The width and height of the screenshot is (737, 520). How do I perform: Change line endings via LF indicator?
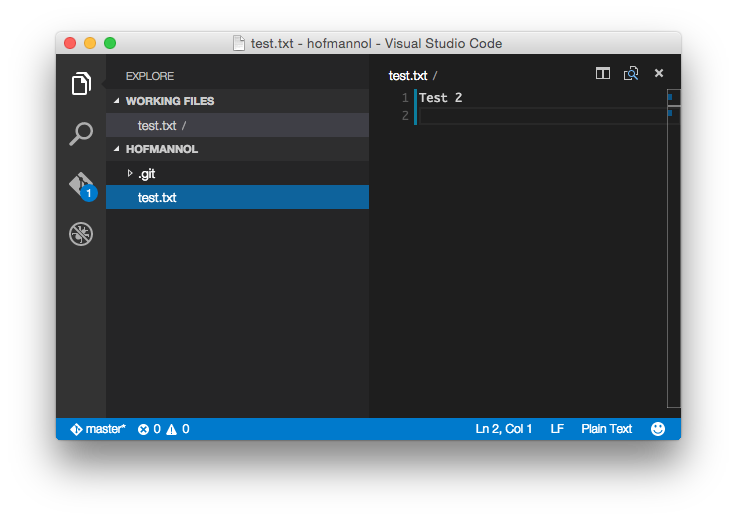coord(557,429)
